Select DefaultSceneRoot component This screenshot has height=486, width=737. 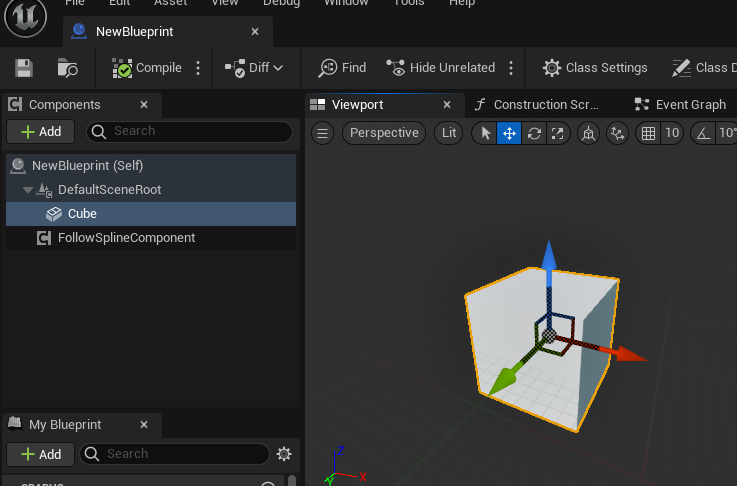tap(151, 189)
